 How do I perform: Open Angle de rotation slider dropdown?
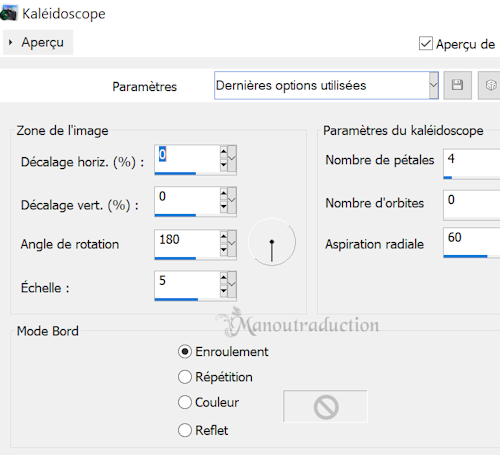[x=232, y=243]
